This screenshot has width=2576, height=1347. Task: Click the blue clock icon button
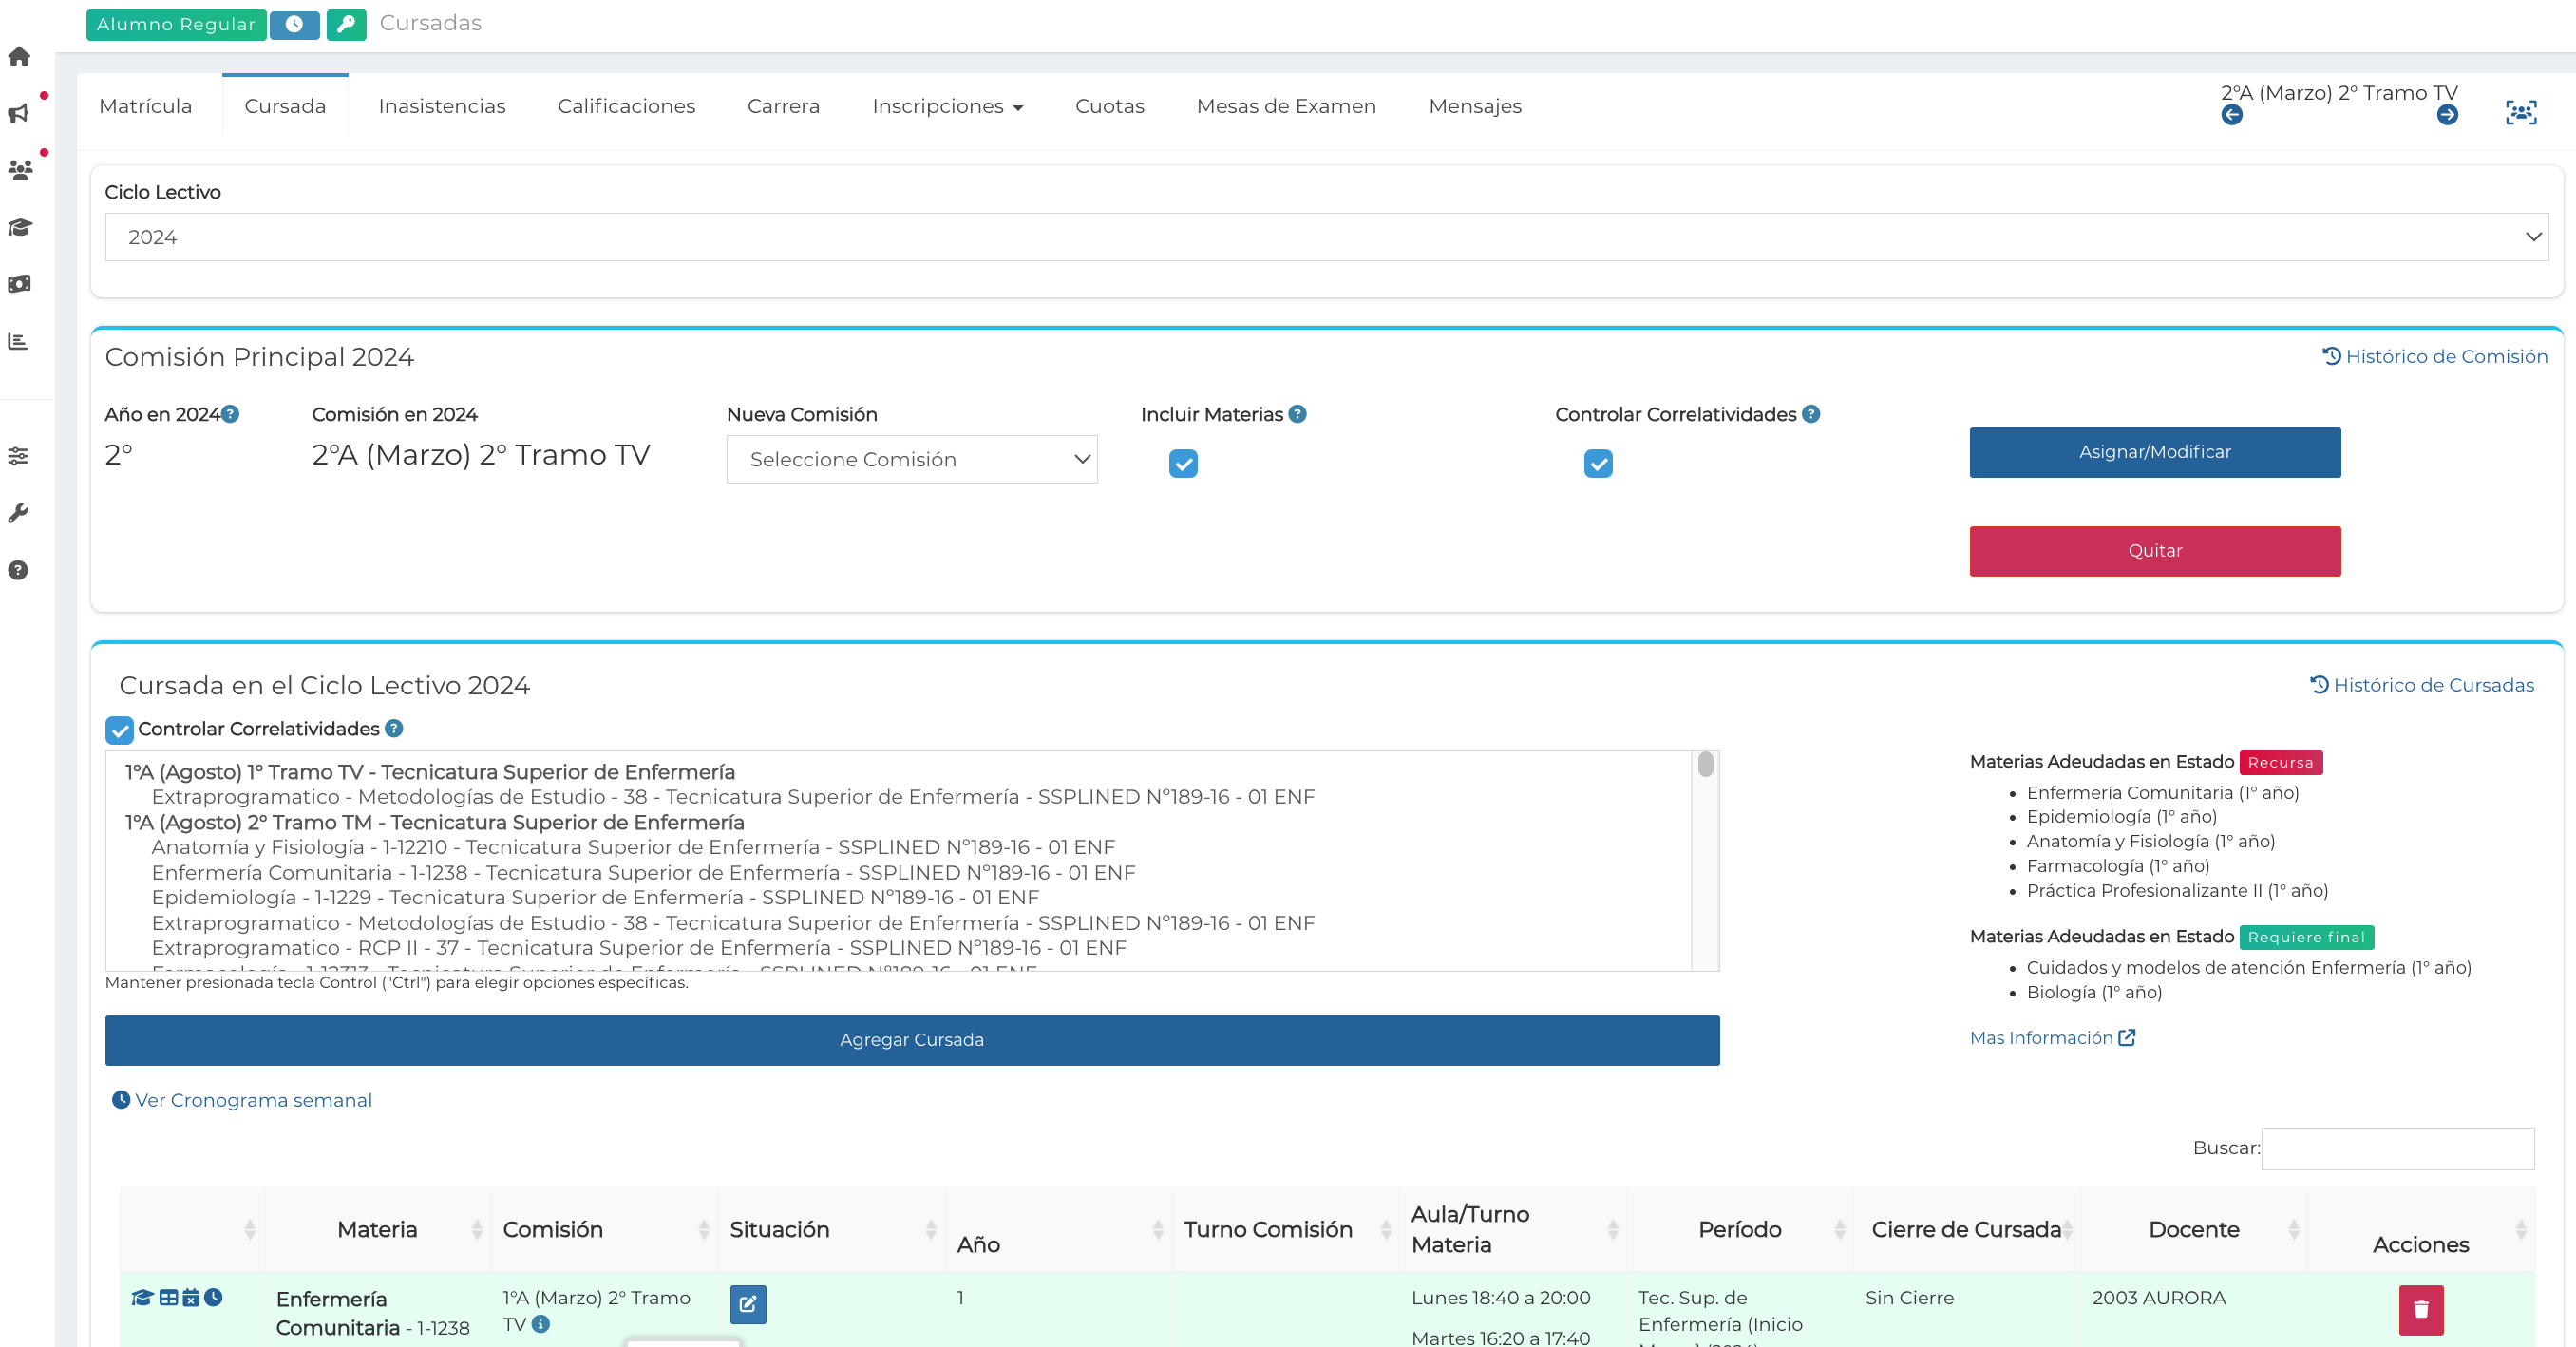(294, 24)
